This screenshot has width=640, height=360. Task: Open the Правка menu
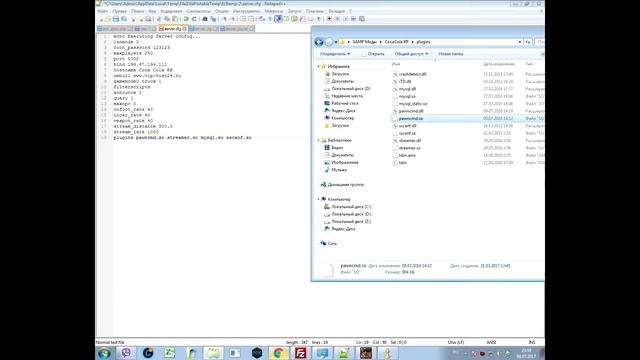point(119,11)
